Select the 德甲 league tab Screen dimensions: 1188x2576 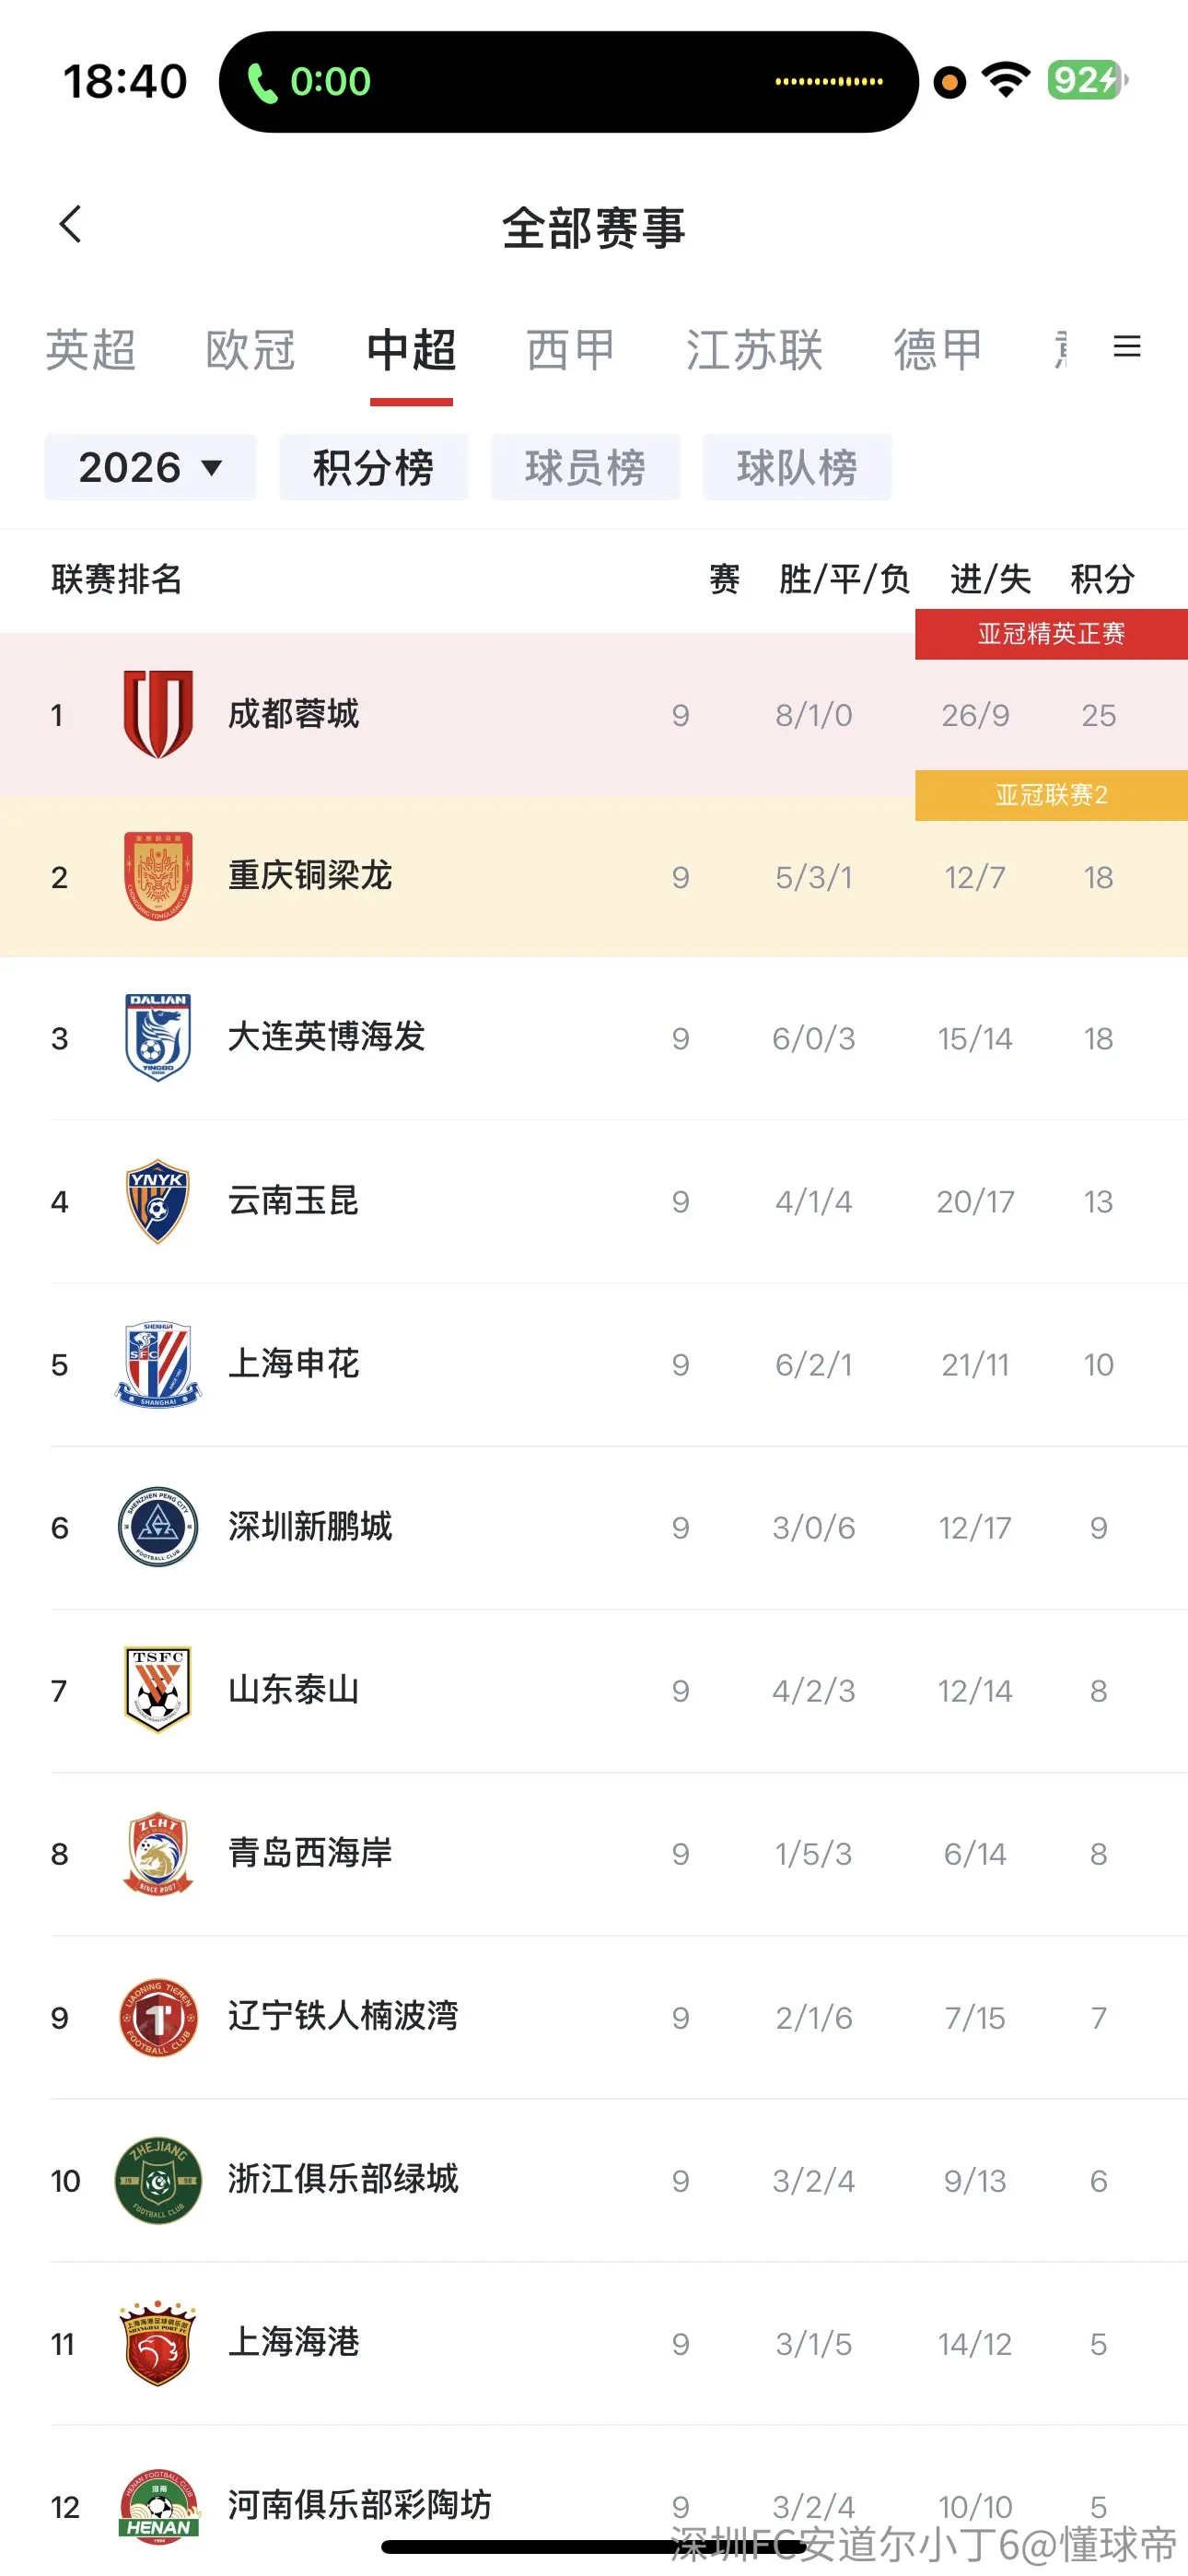(938, 350)
